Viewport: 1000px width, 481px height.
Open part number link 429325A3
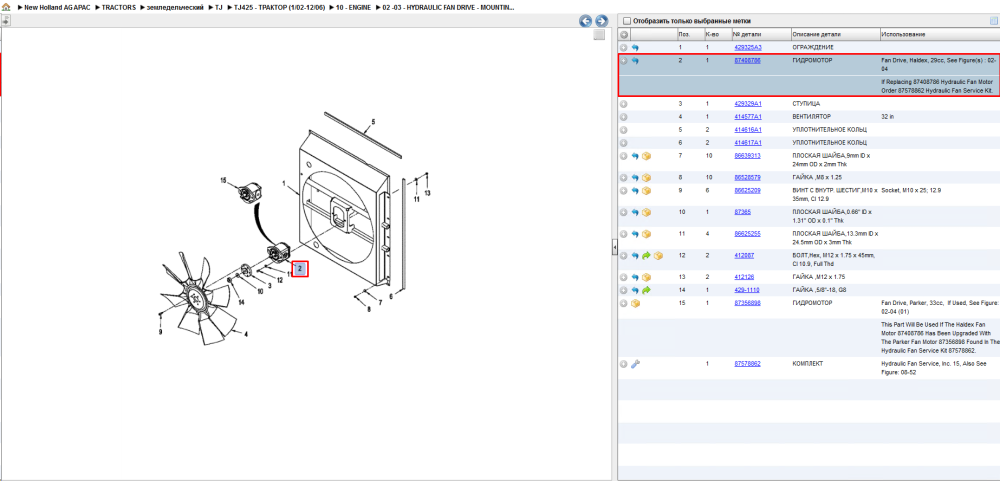(x=748, y=48)
